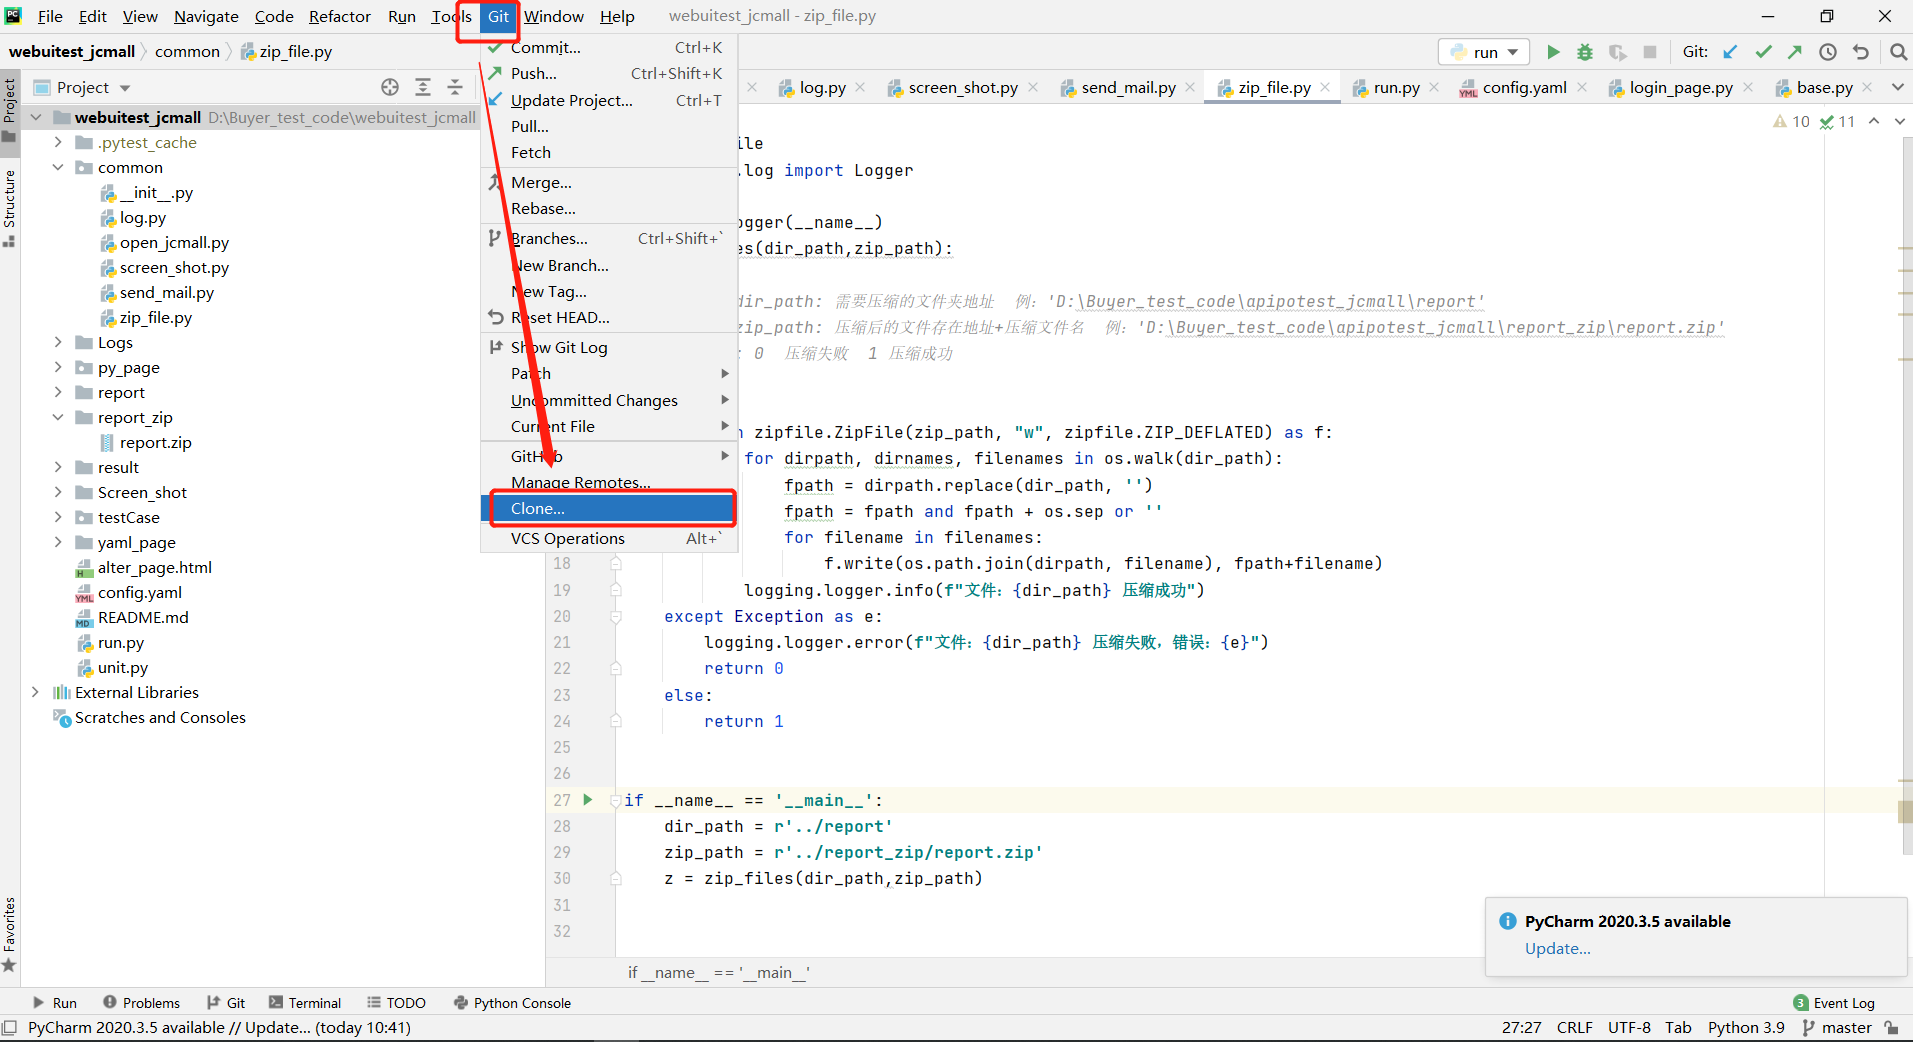The image size is (1913, 1042).
Task: Click the if __name__ editor breadcrumb
Action: [x=719, y=972]
